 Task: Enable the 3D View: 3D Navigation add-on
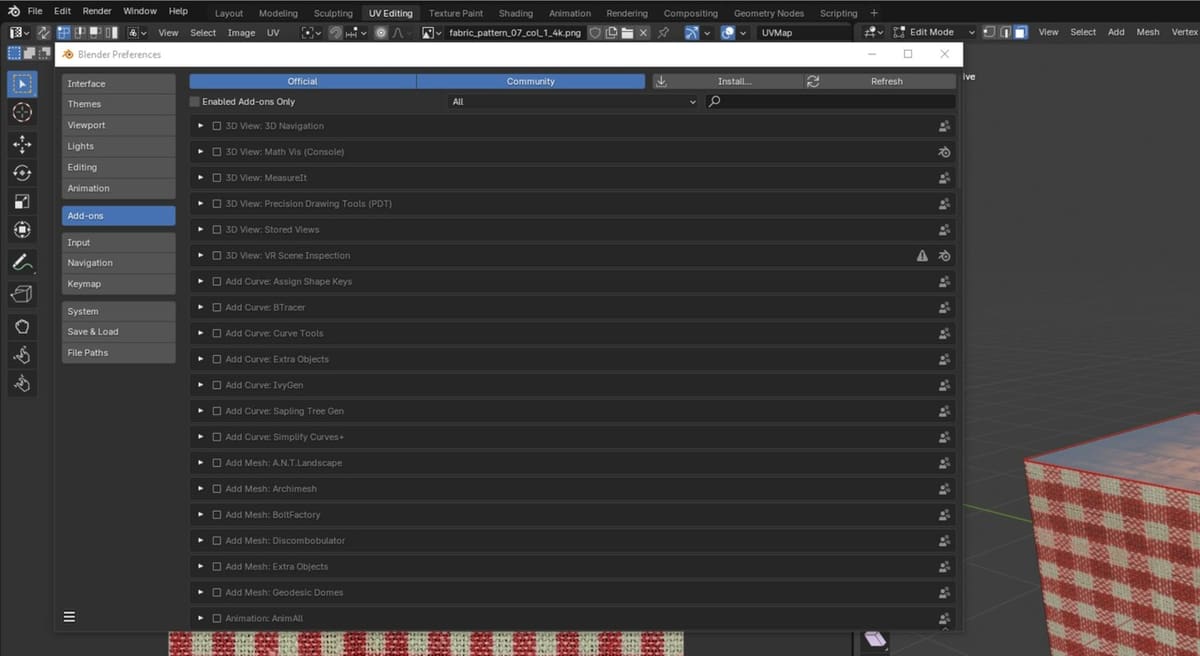[216, 126]
